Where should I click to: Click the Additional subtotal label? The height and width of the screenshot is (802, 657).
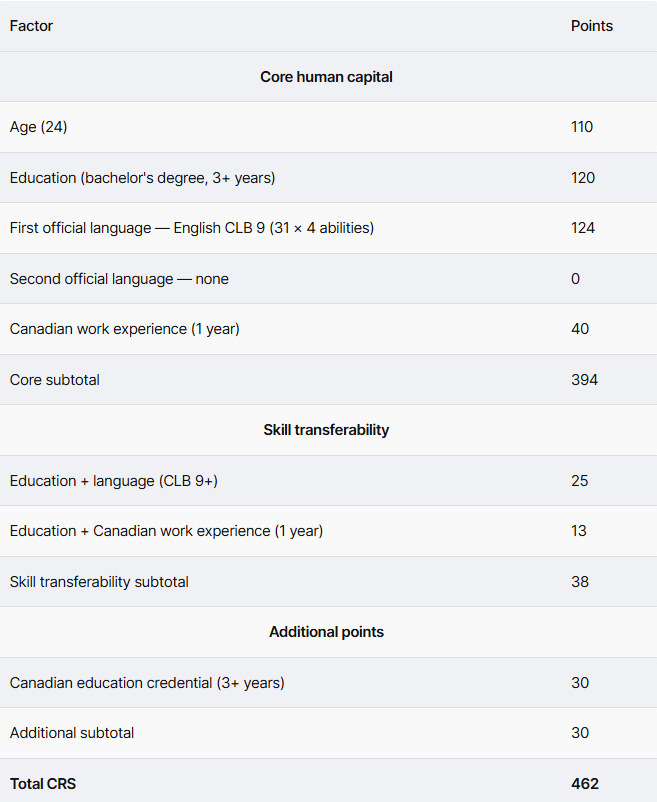[72, 733]
